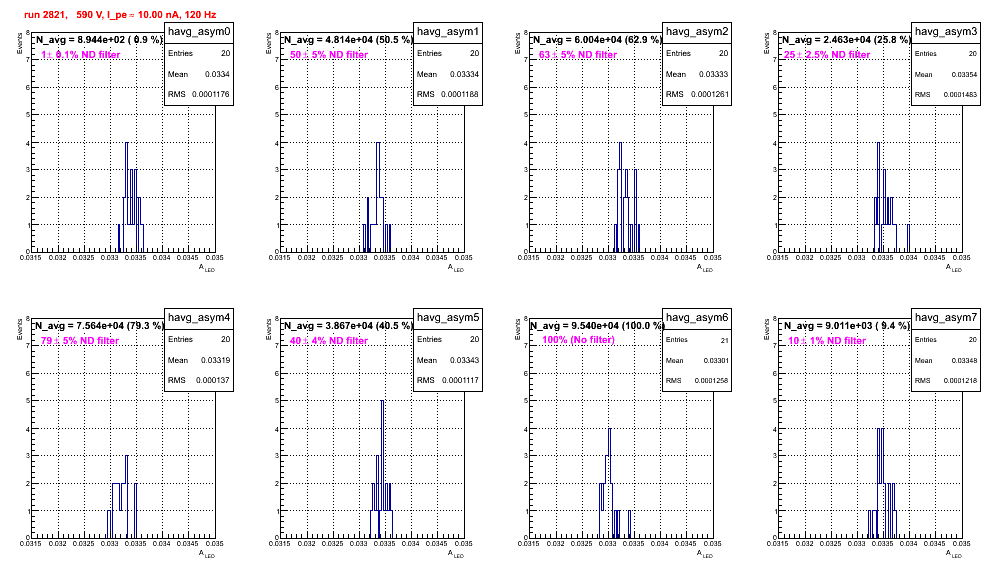Click the A_LED x-axis title under havg_asym7 plot

pyautogui.click(x=954, y=554)
